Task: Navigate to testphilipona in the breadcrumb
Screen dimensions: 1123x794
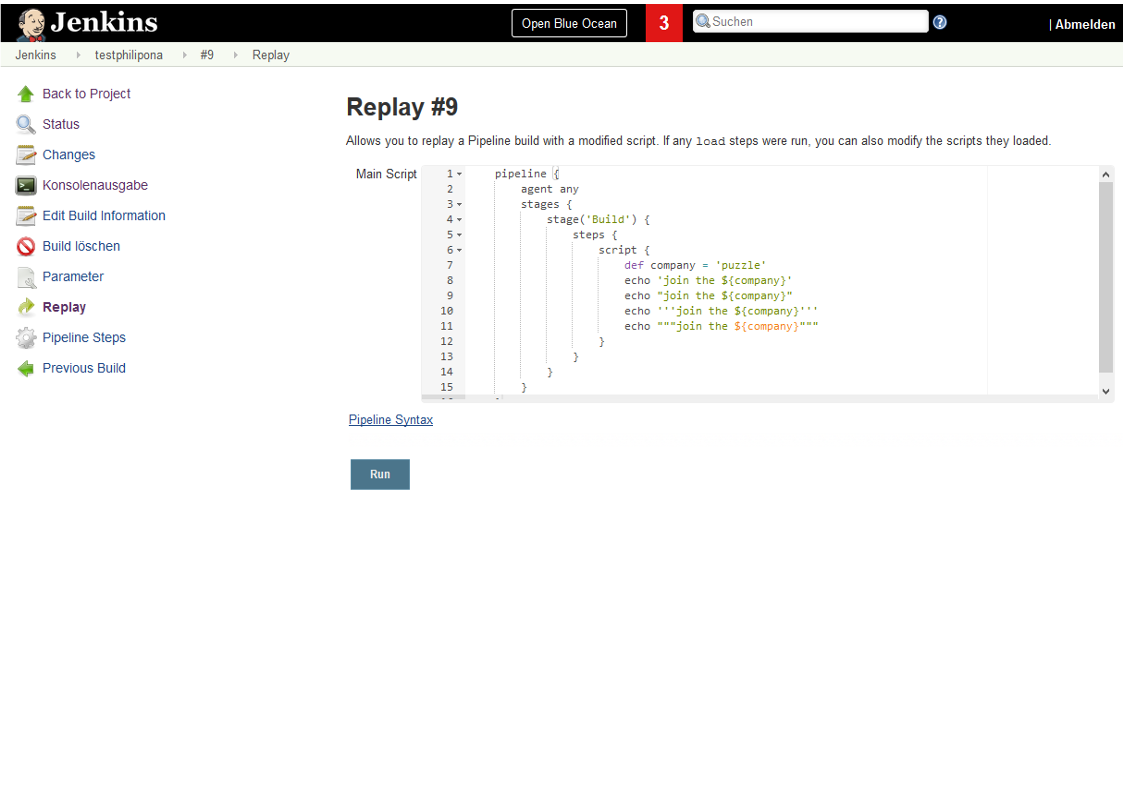Action: 128,55
